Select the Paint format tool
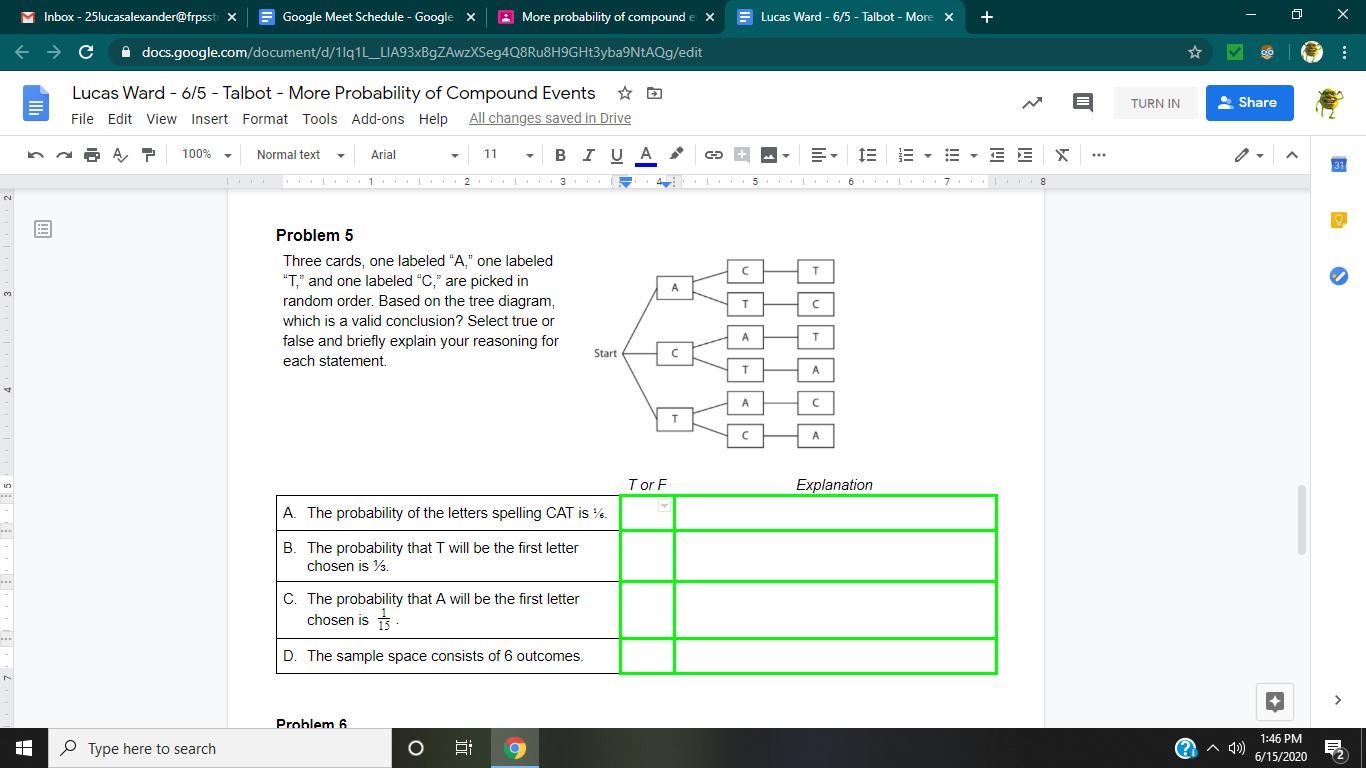1366x768 pixels. (x=149, y=155)
